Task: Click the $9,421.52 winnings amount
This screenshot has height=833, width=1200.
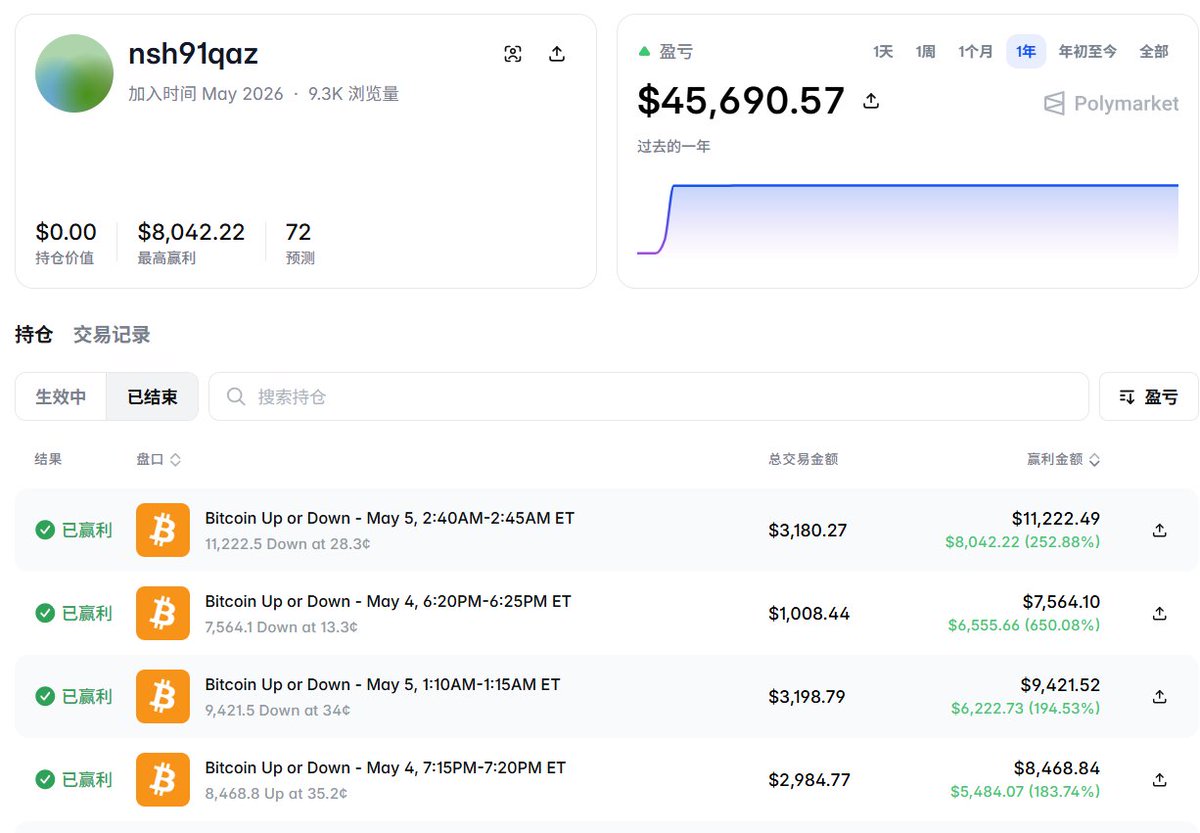Action: click(x=1060, y=684)
